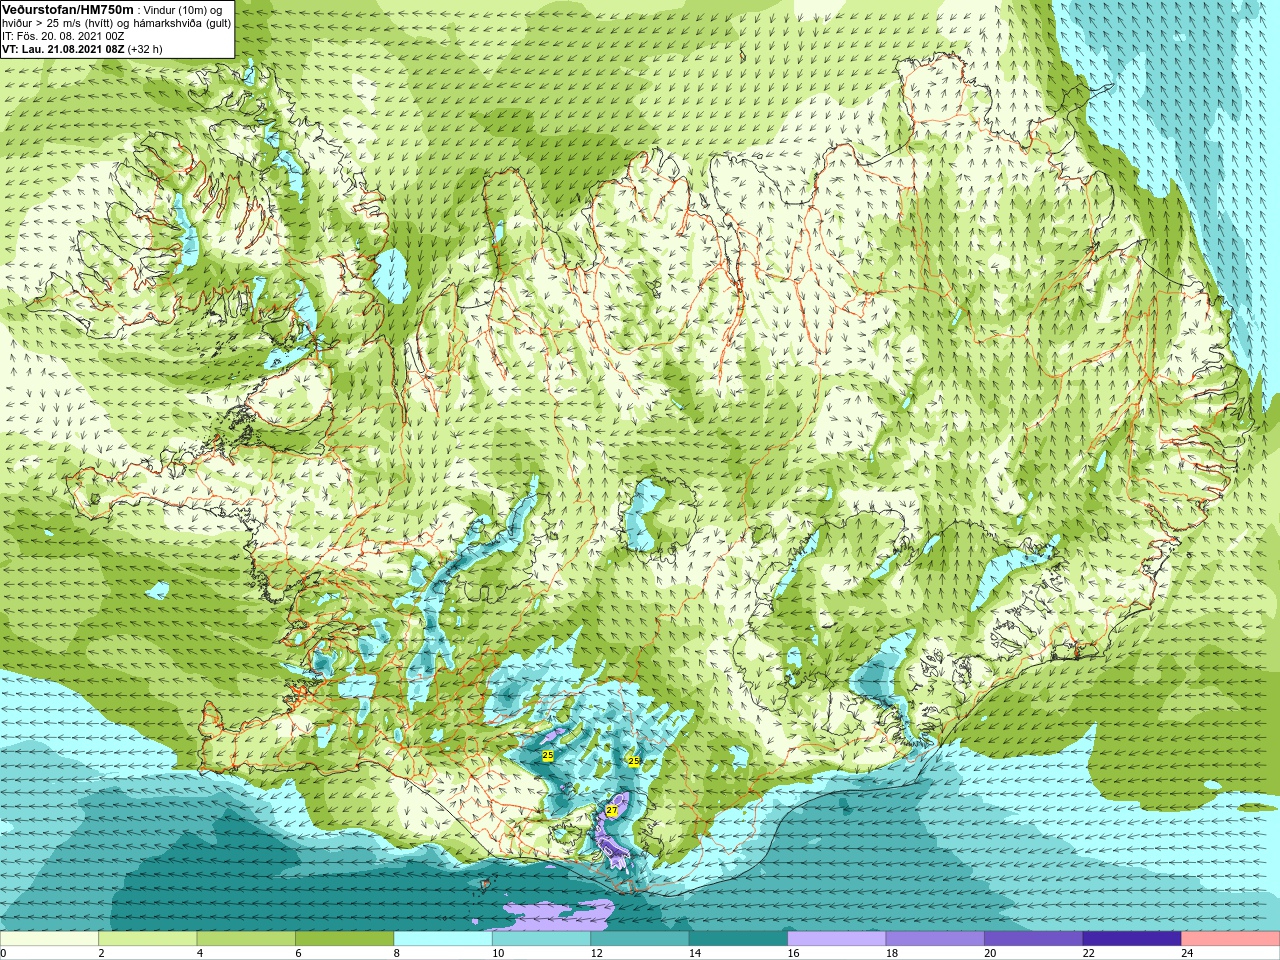
Task: Click the above-24 m/s pink scale swatch
Action: coord(1231,939)
